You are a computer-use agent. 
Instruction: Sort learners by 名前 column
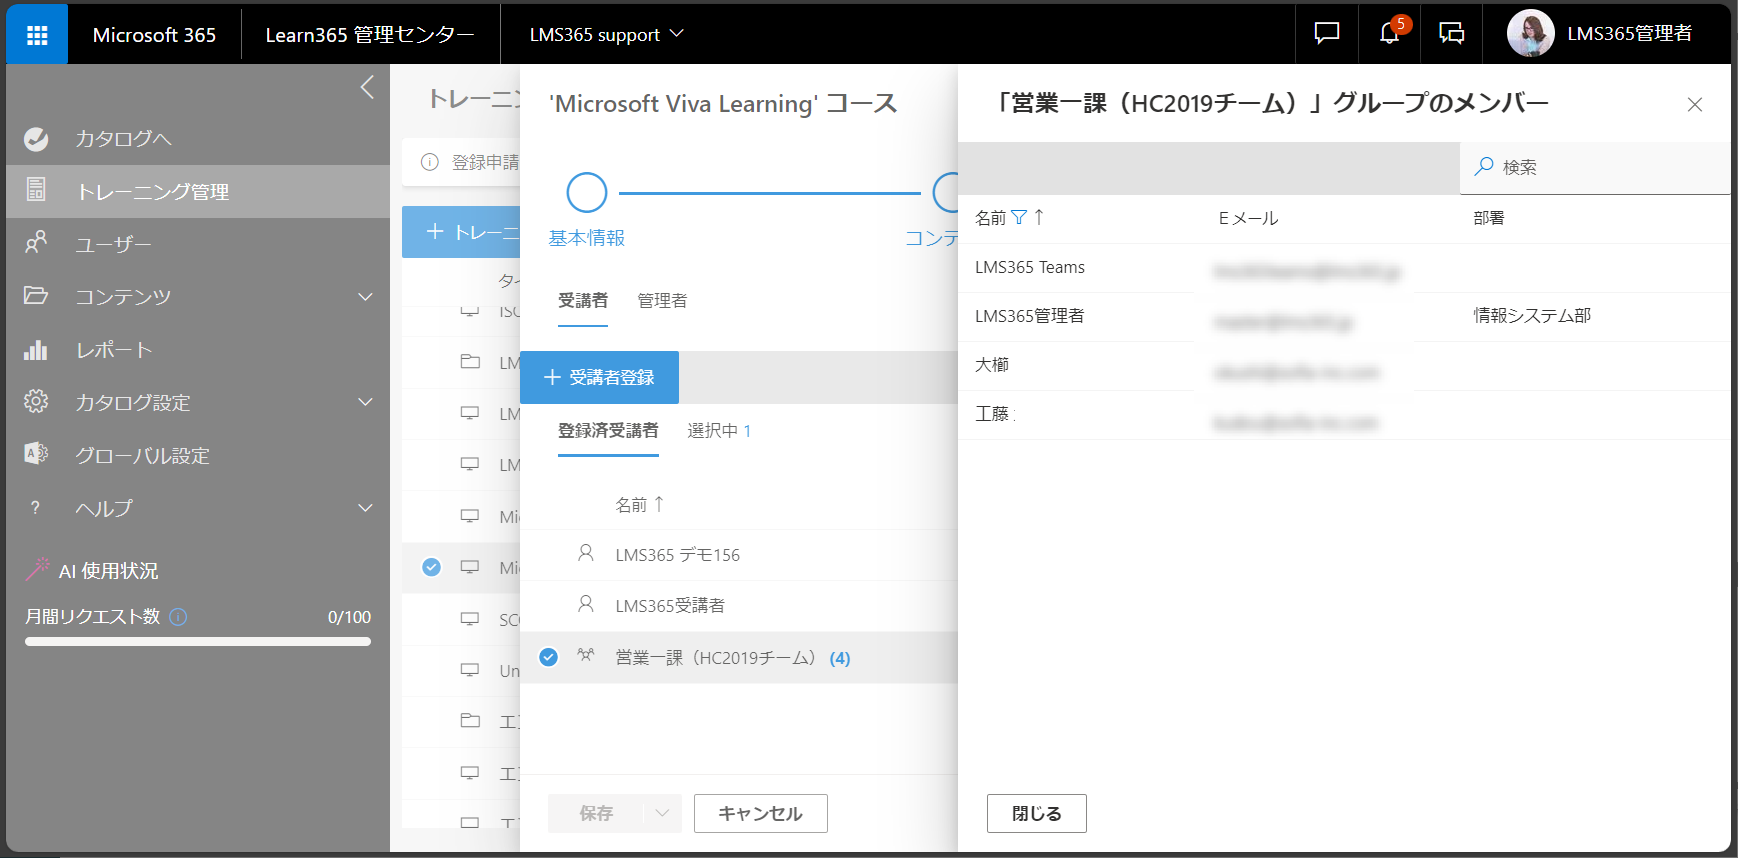639,505
